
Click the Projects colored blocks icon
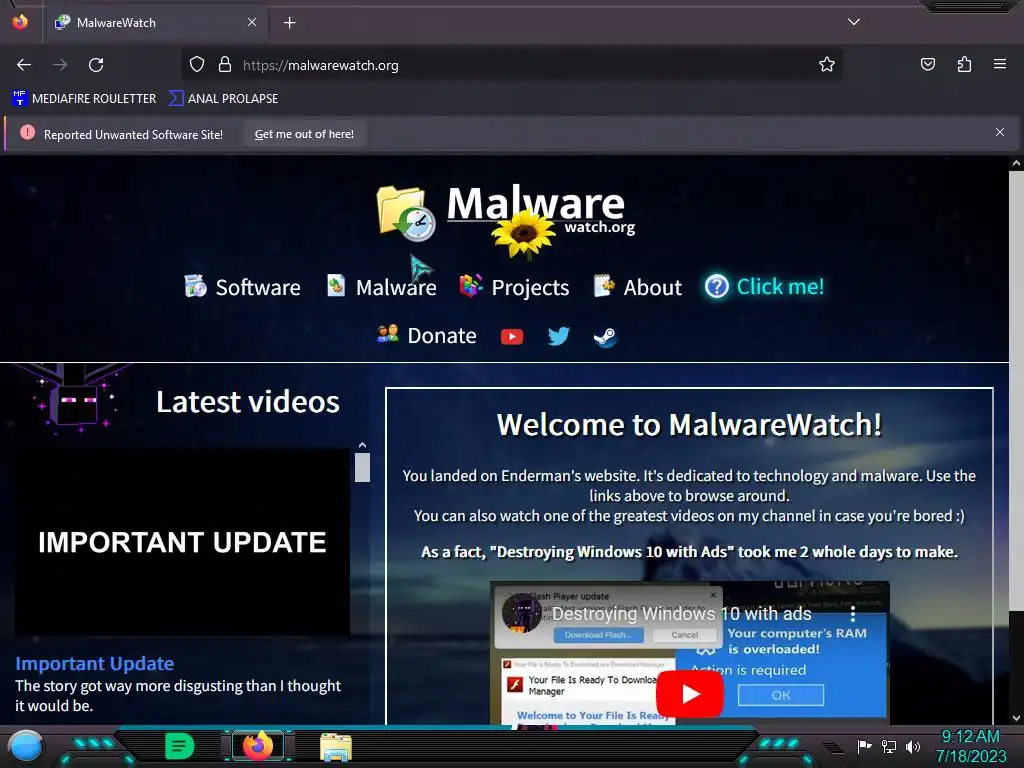click(x=471, y=285)
